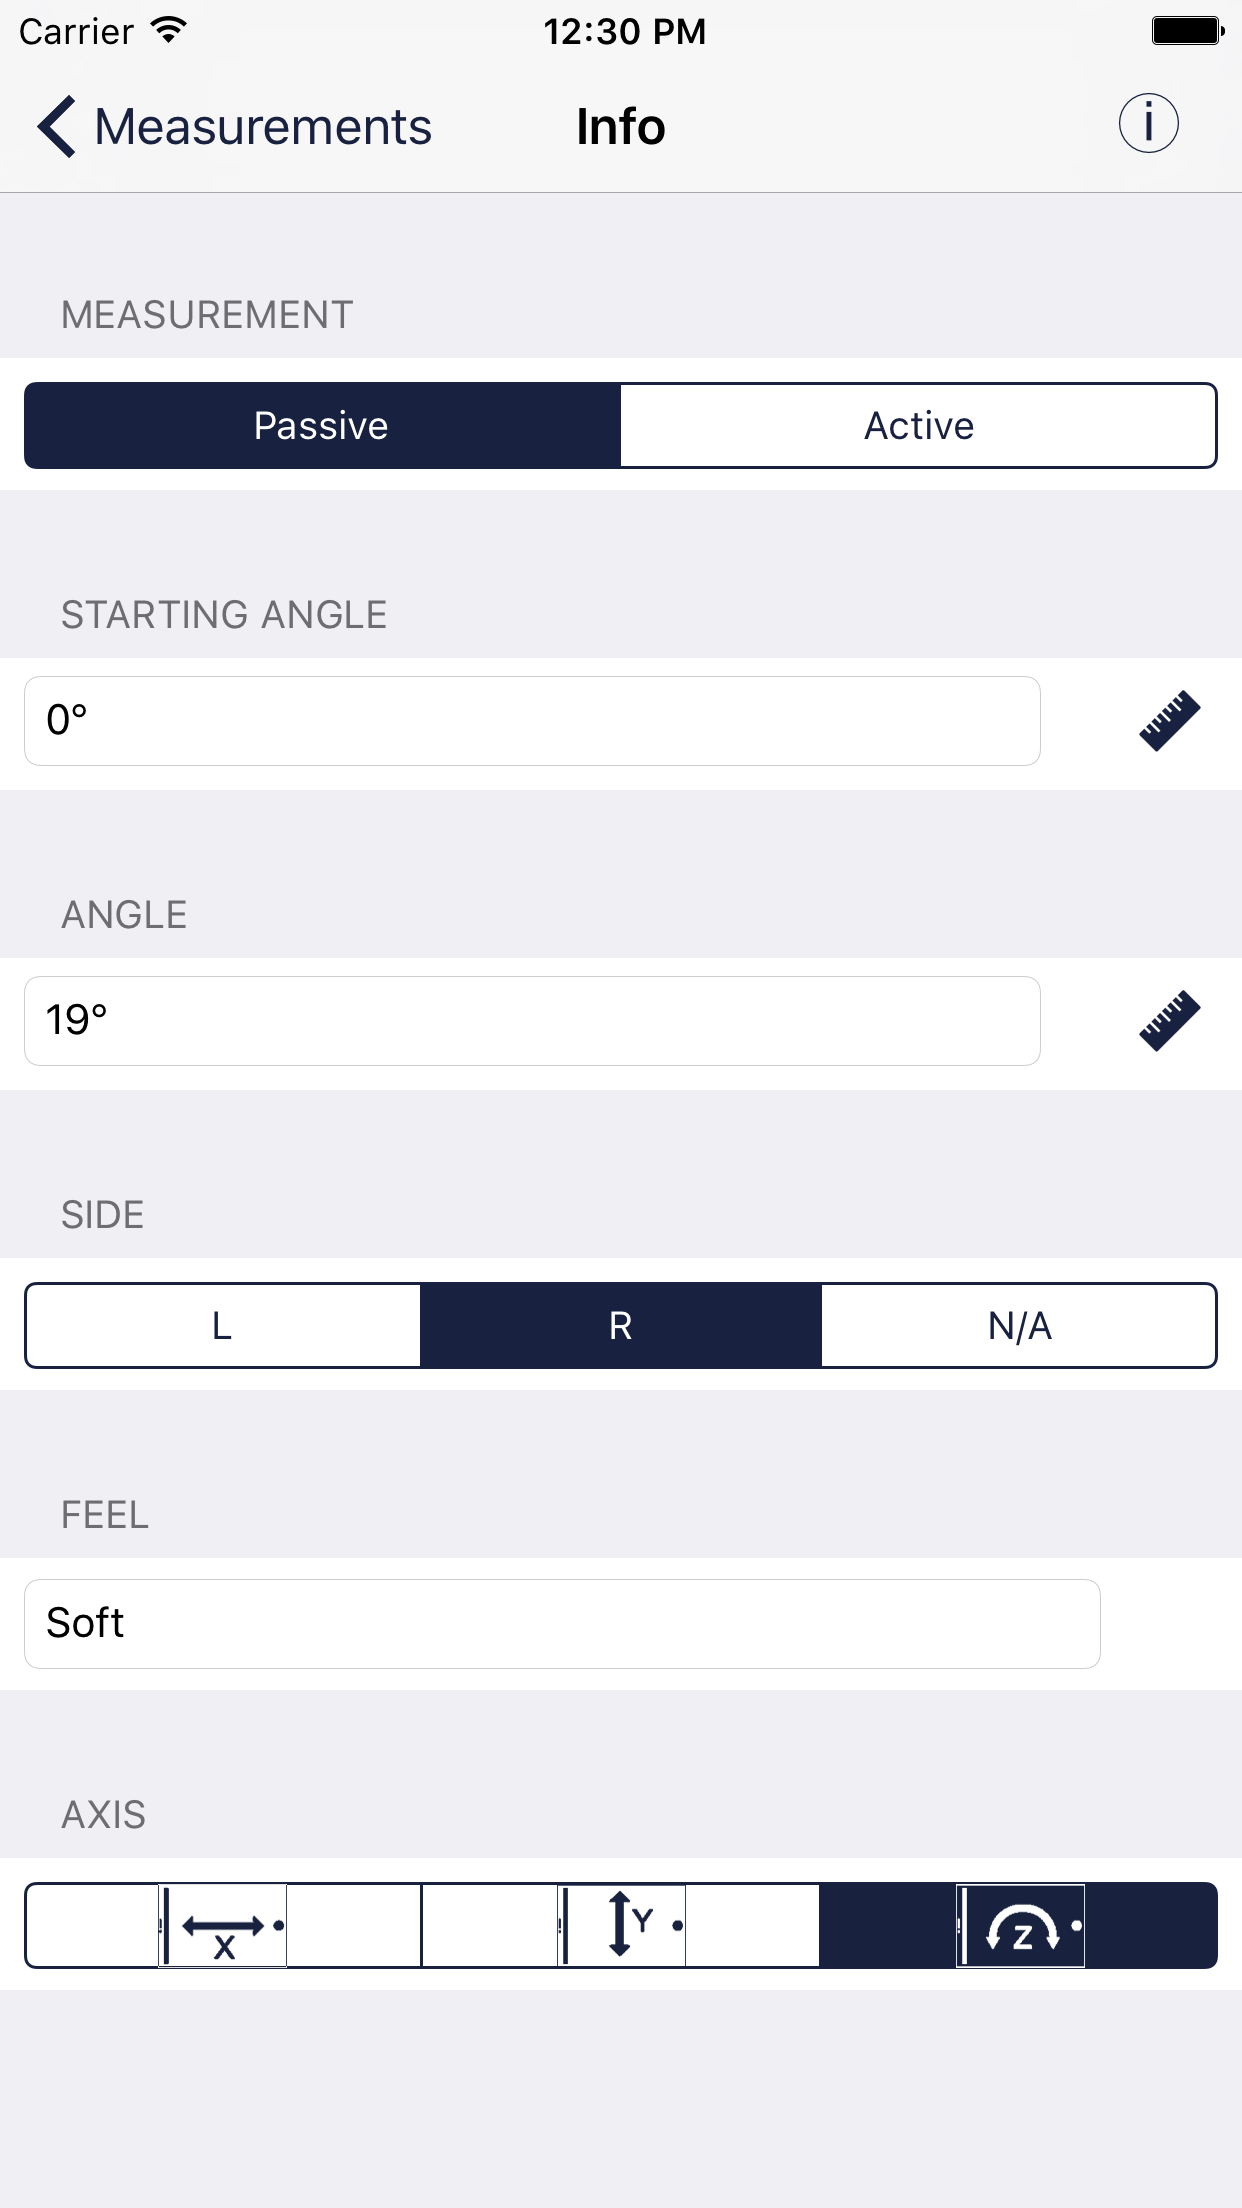Image resolution: width=1242 pixels, height=2208 pixels.
Task: Tap the Info title in navigation bar
Action: pyautogui.click(x=621, y=127)
